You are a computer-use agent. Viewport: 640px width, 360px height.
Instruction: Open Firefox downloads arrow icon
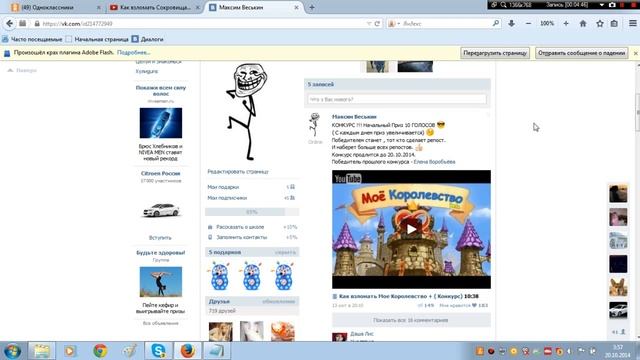tap(511, 24)
